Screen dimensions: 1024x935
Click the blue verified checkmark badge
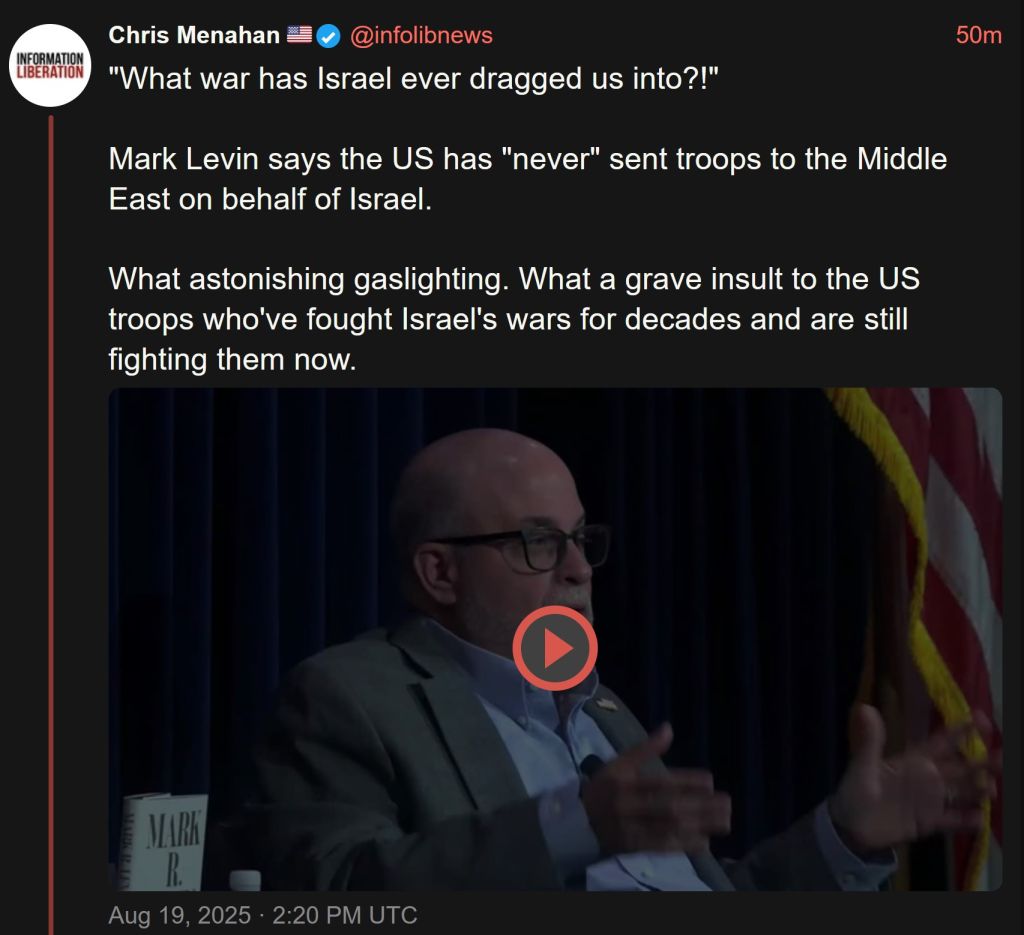328,36
